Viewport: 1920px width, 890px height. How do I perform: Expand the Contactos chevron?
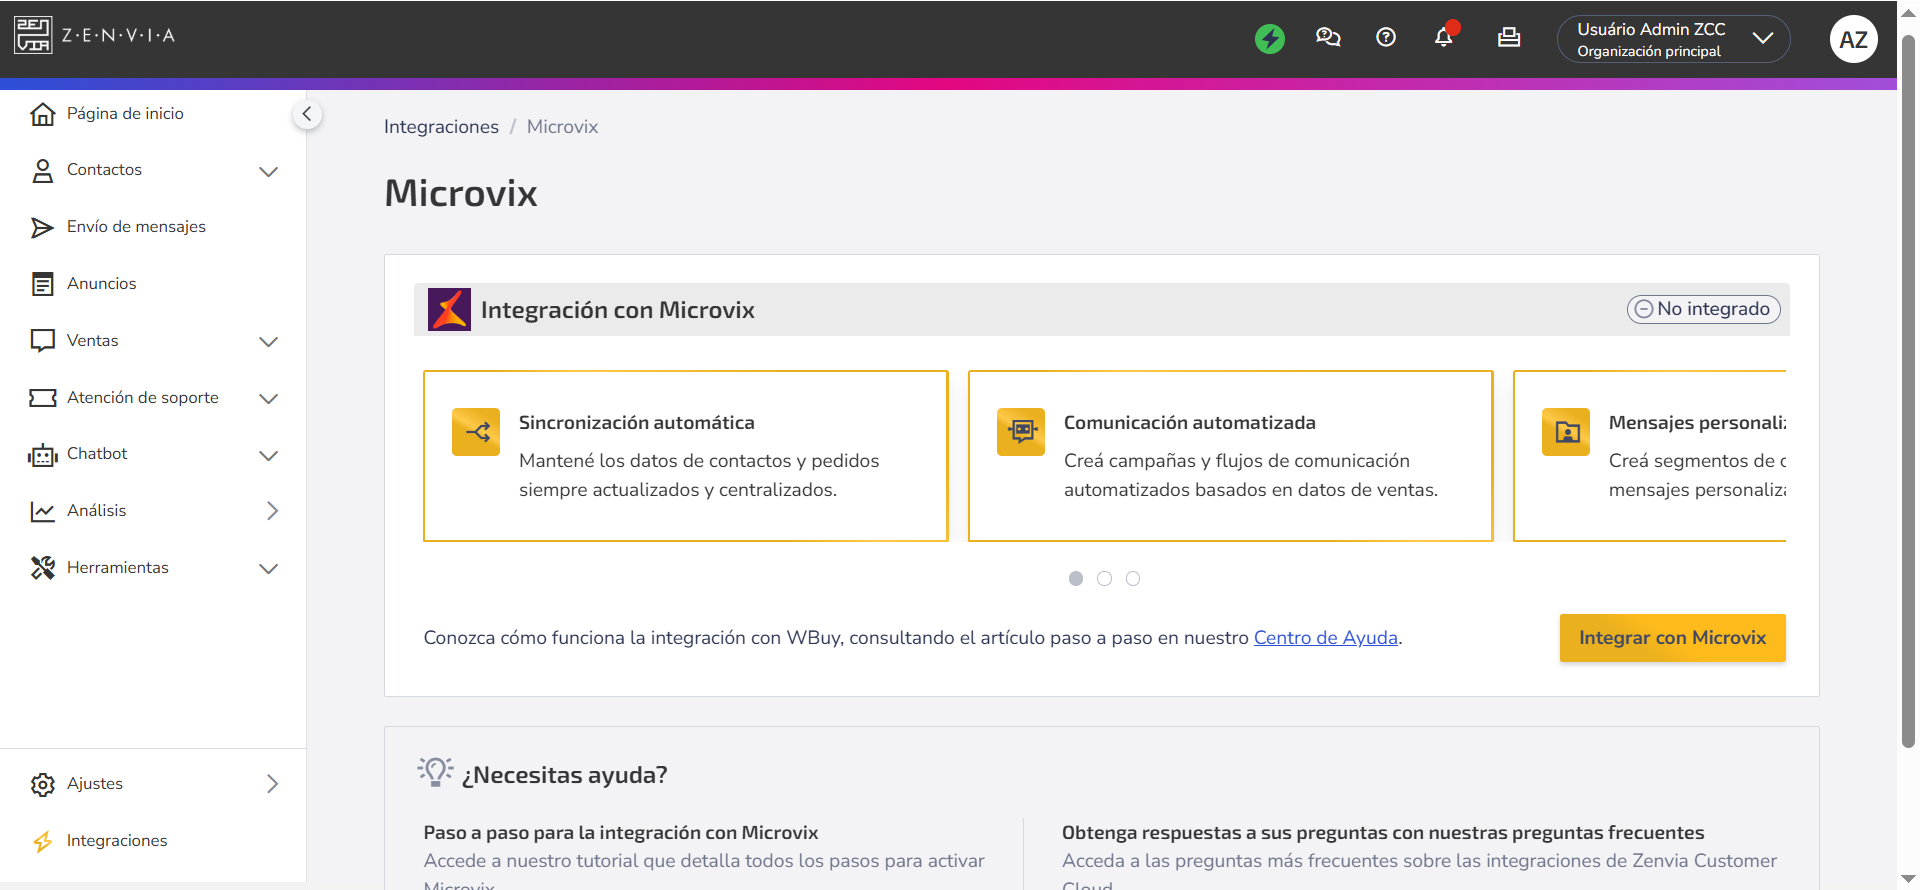[268, 172]
